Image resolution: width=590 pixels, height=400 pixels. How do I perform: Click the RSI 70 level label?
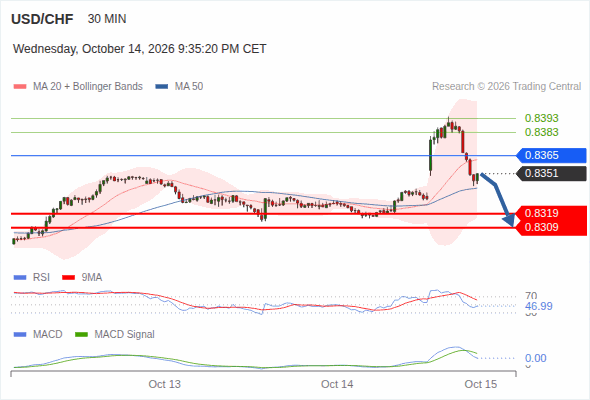[531, 296]
